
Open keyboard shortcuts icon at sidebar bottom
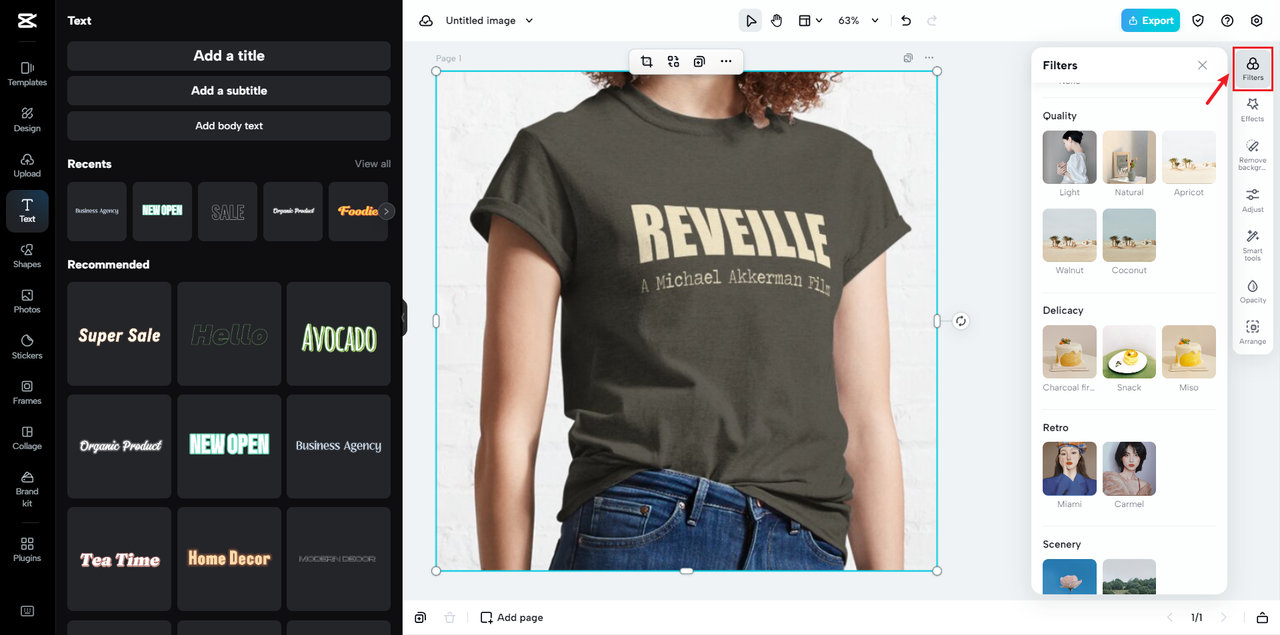[x=27, y=611]
